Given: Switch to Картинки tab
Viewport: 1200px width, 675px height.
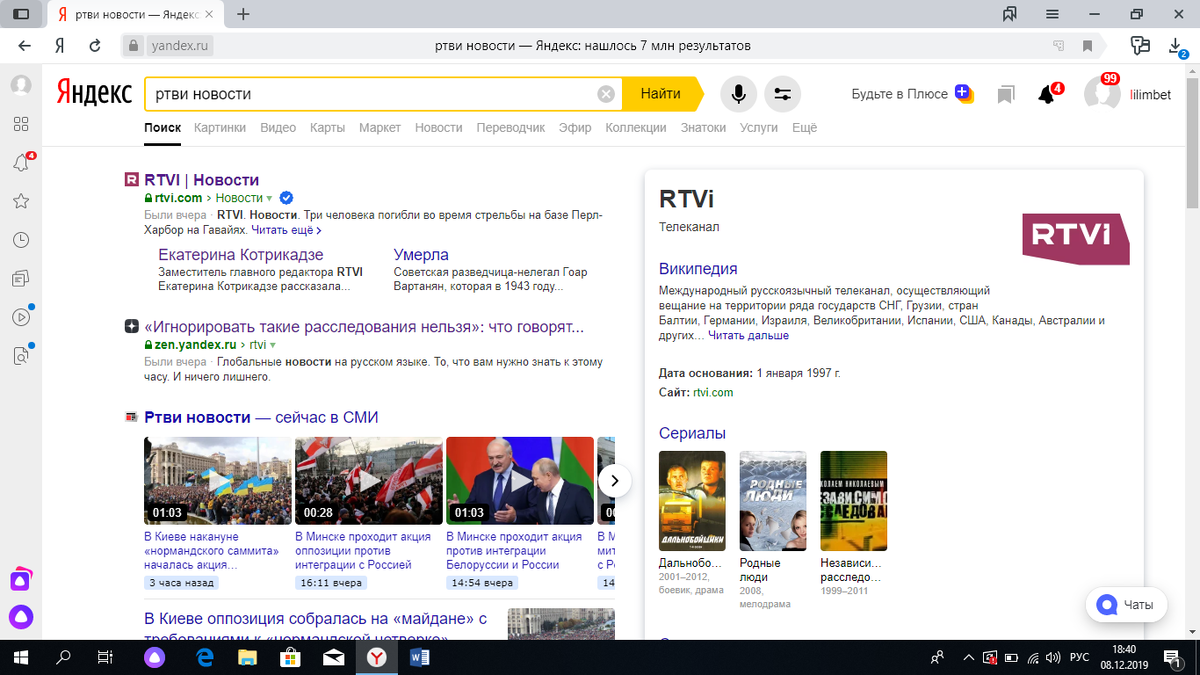Looking at the screenshot, I should [x=220, y=128].
